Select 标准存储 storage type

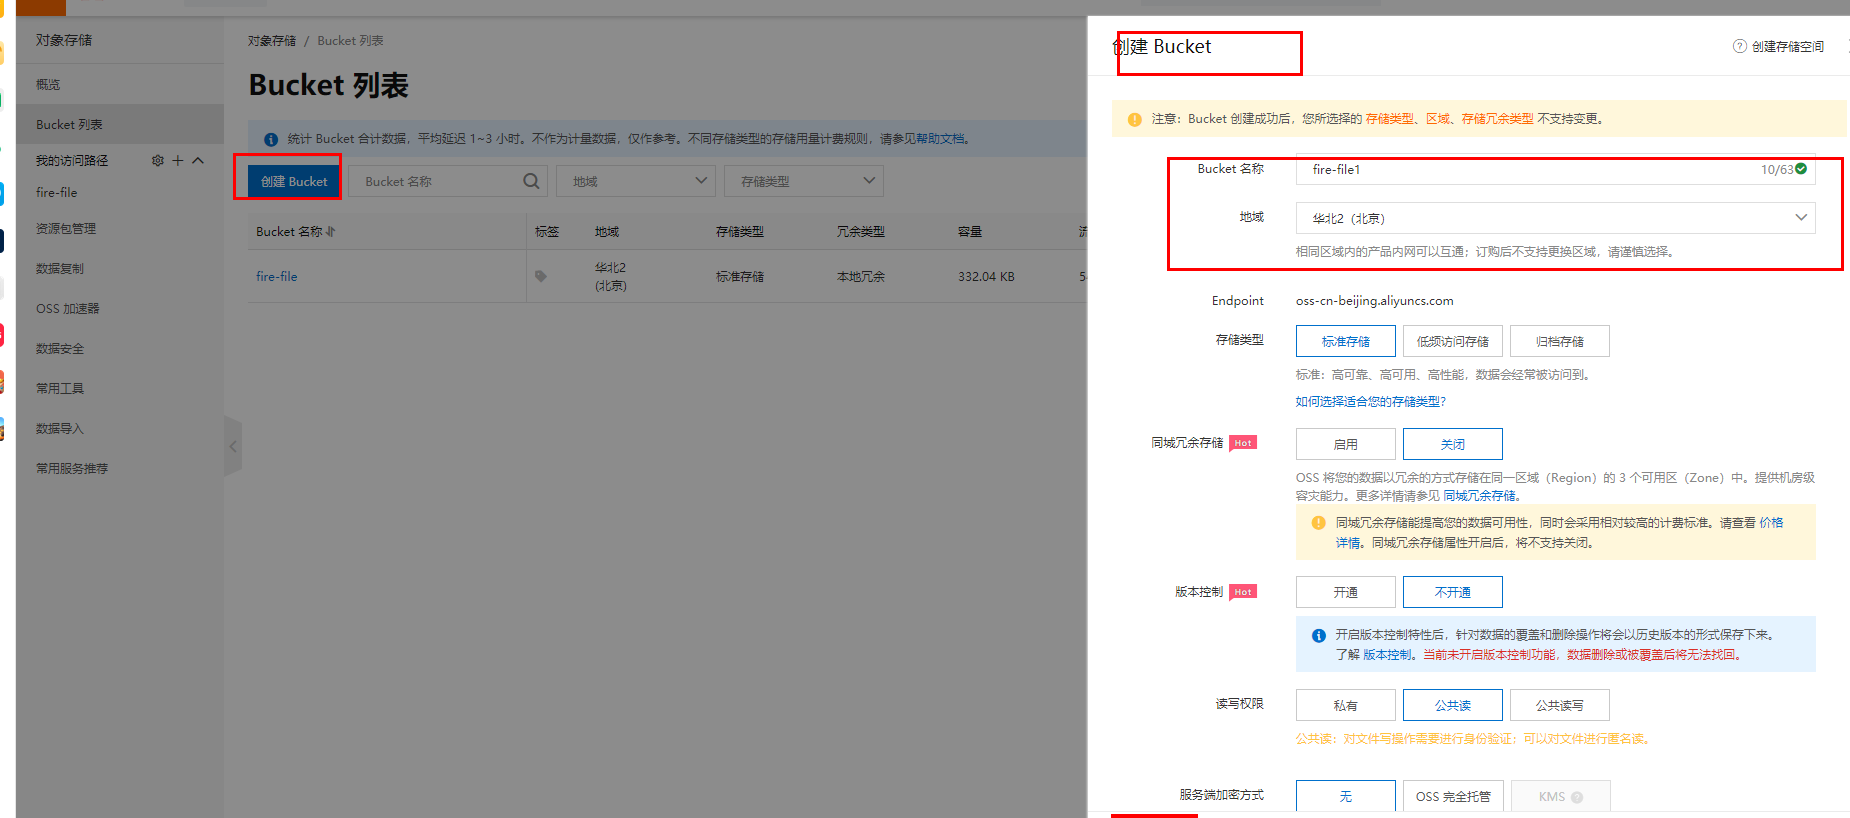point(1346,341)
